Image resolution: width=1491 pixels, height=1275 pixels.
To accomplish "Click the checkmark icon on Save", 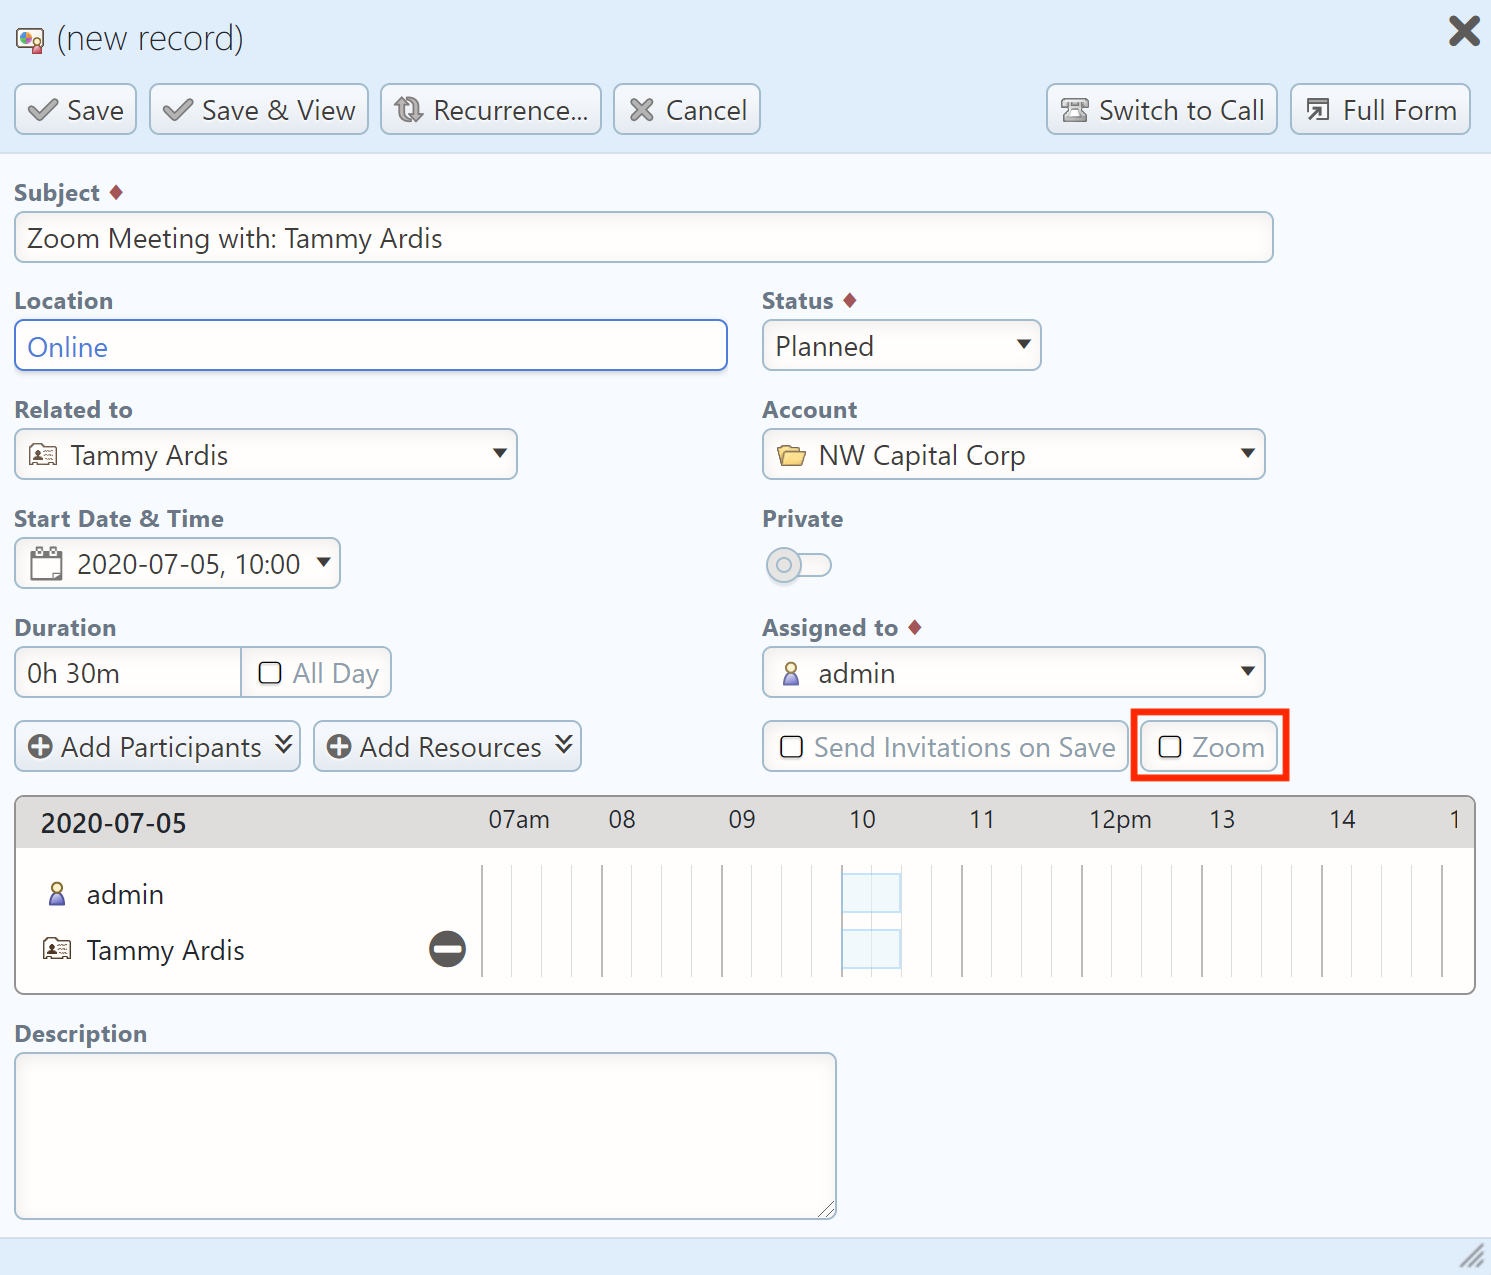I will click(43, 110).
